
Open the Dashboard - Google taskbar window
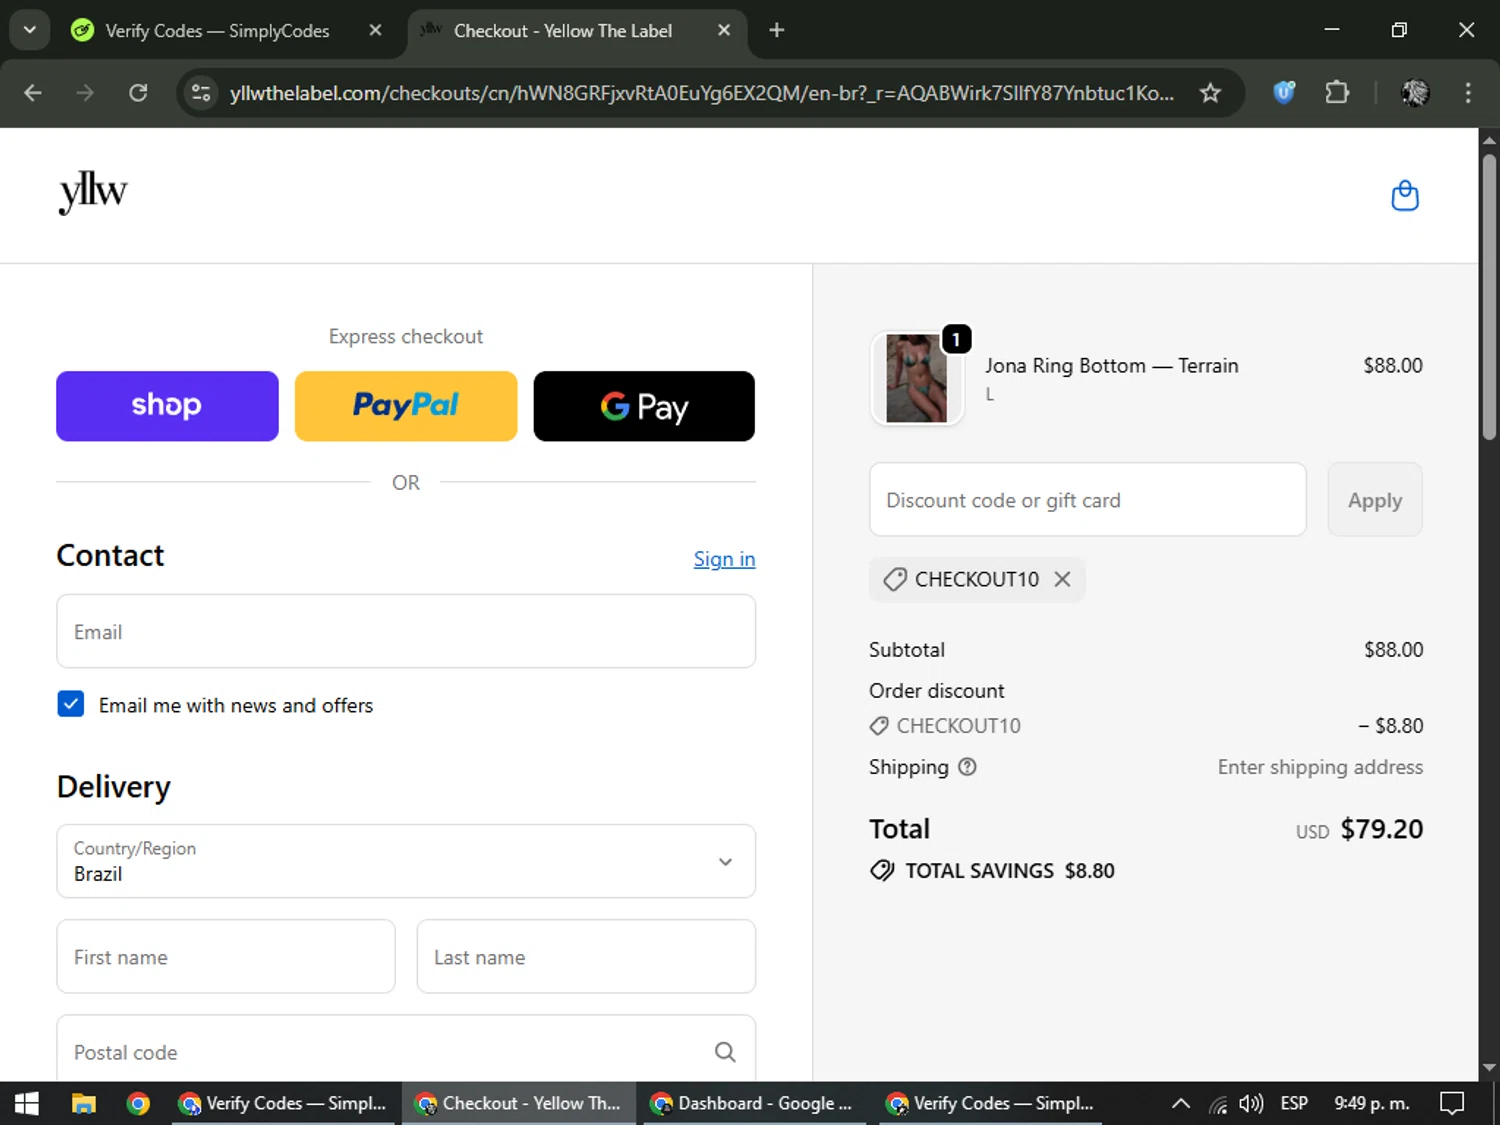pyautogui.click(x=753, y=1103)
